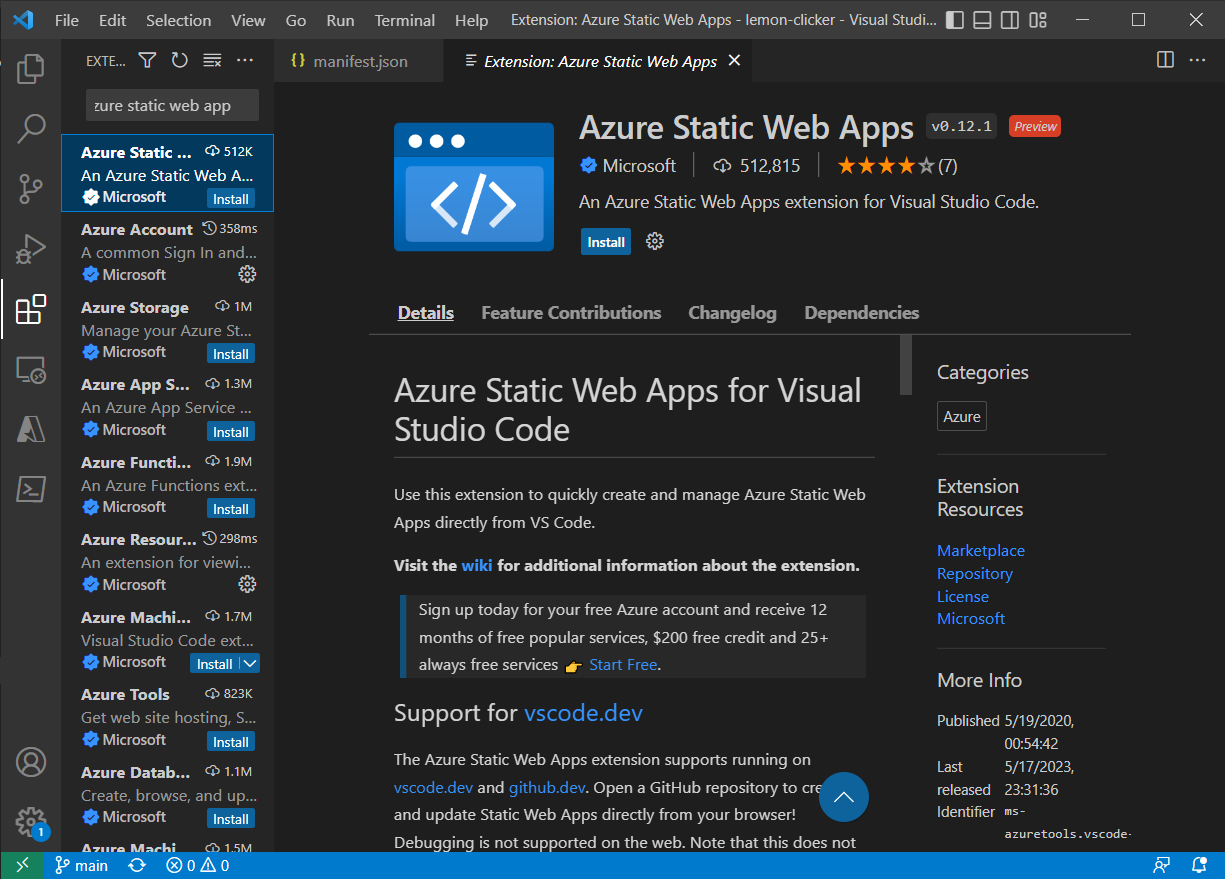Image resolution: width=1225 pixels, height=879 pixels.
Task: Open the Manage gear in activity bar
Action: click(x=31, y=821)
